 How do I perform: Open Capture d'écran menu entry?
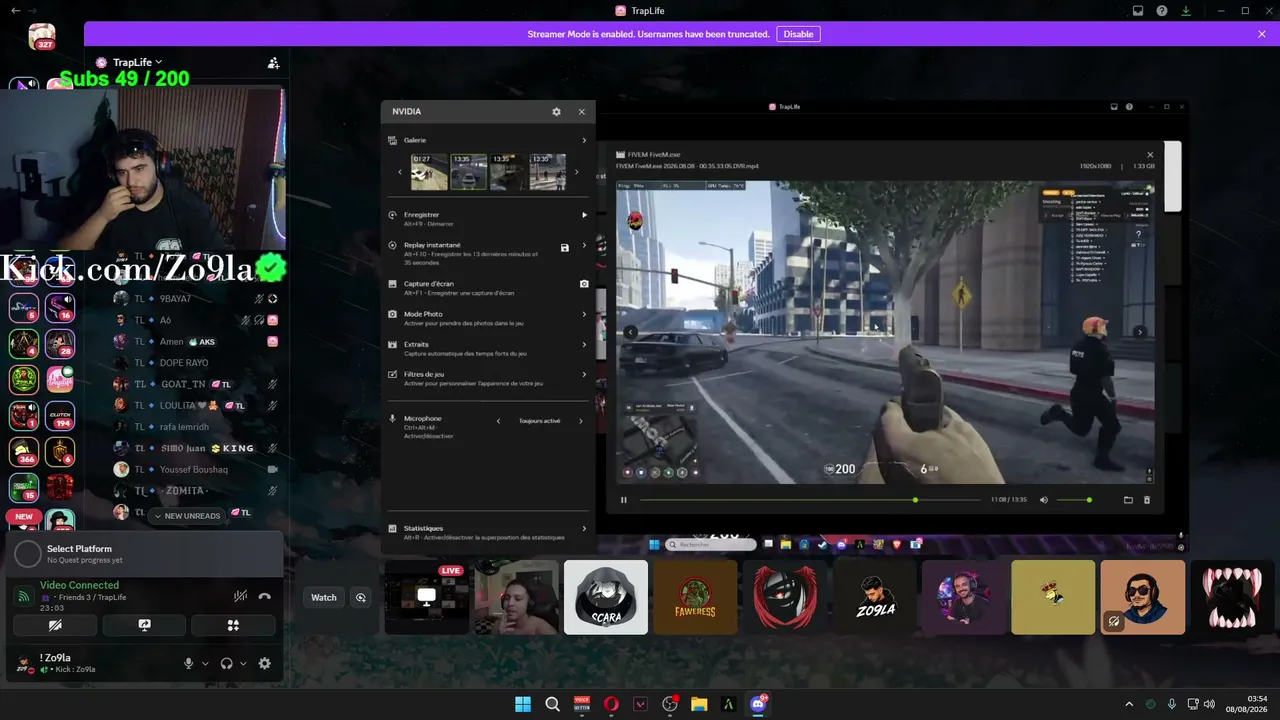[x=488, y=287]
